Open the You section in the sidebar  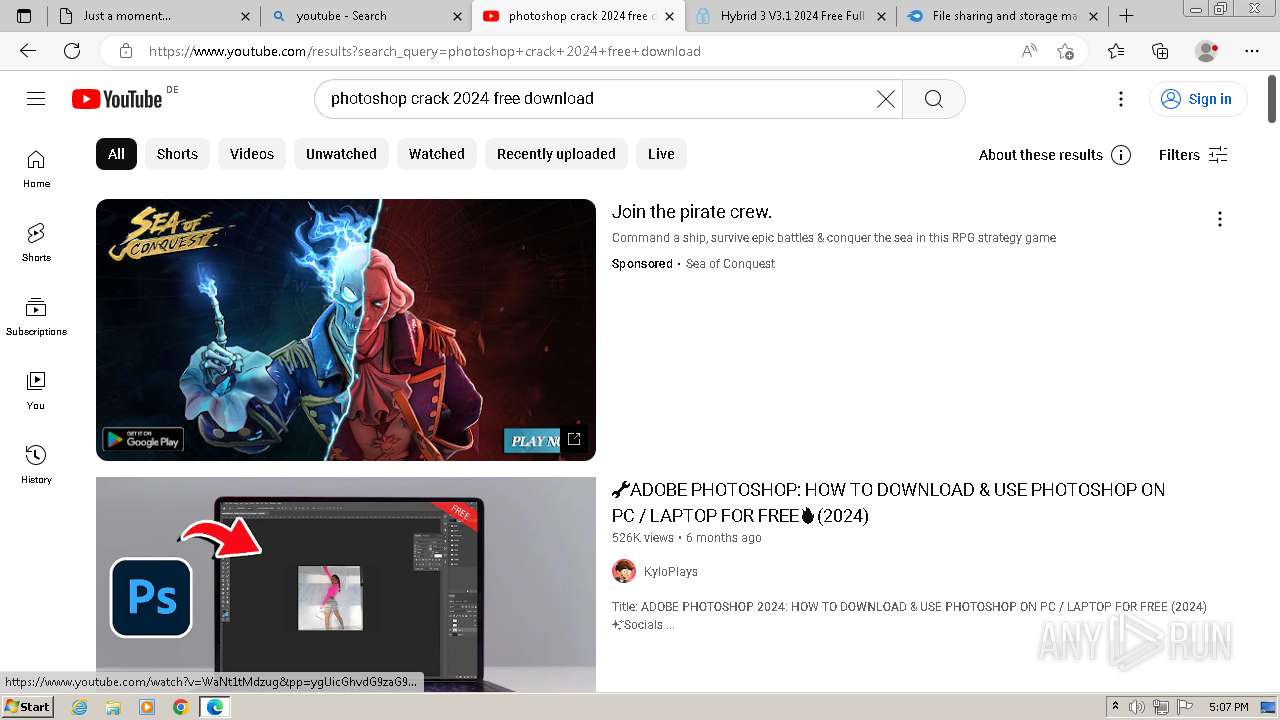tap(36, 390)
